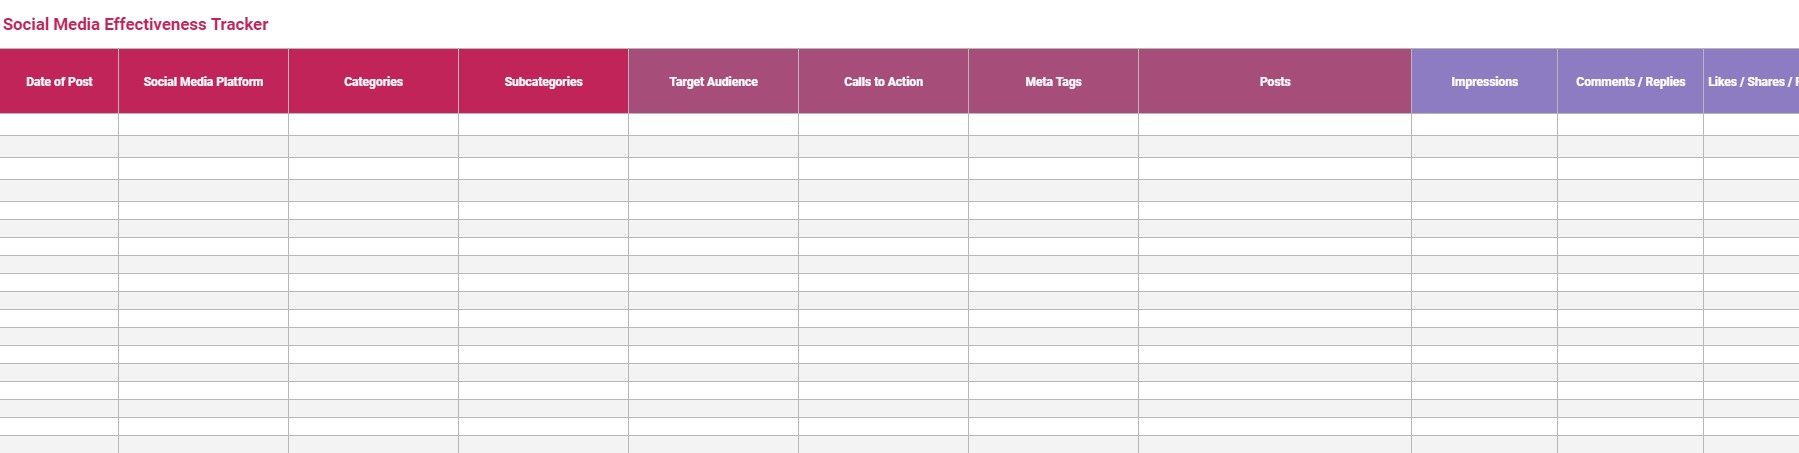Select the Date of Post header
Image resolution: width=1799 pixels, height=453 pixels.
59,81
